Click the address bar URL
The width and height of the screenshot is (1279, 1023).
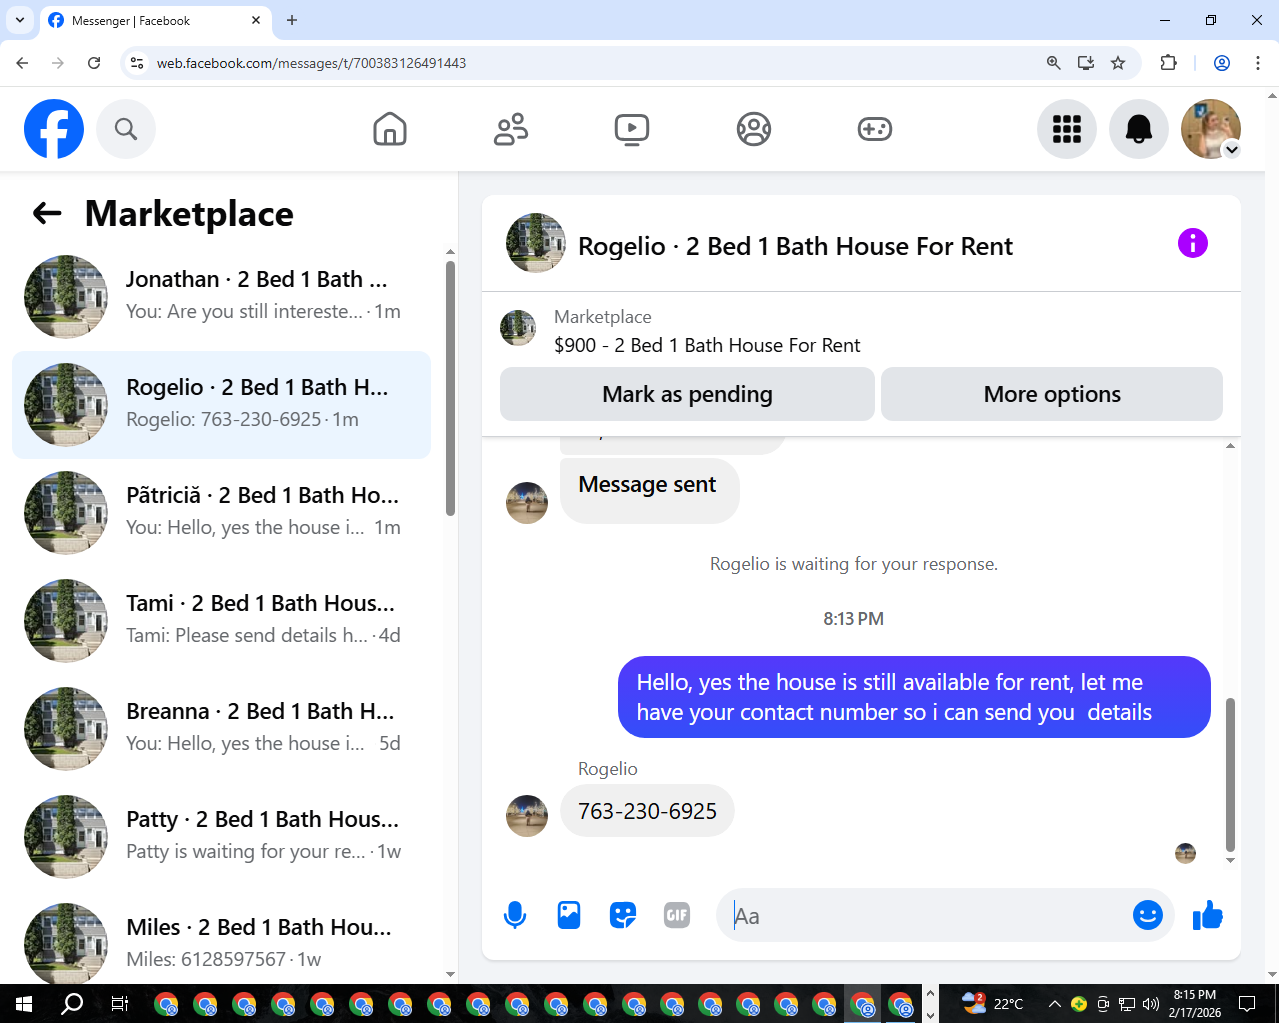coord(311,63)
